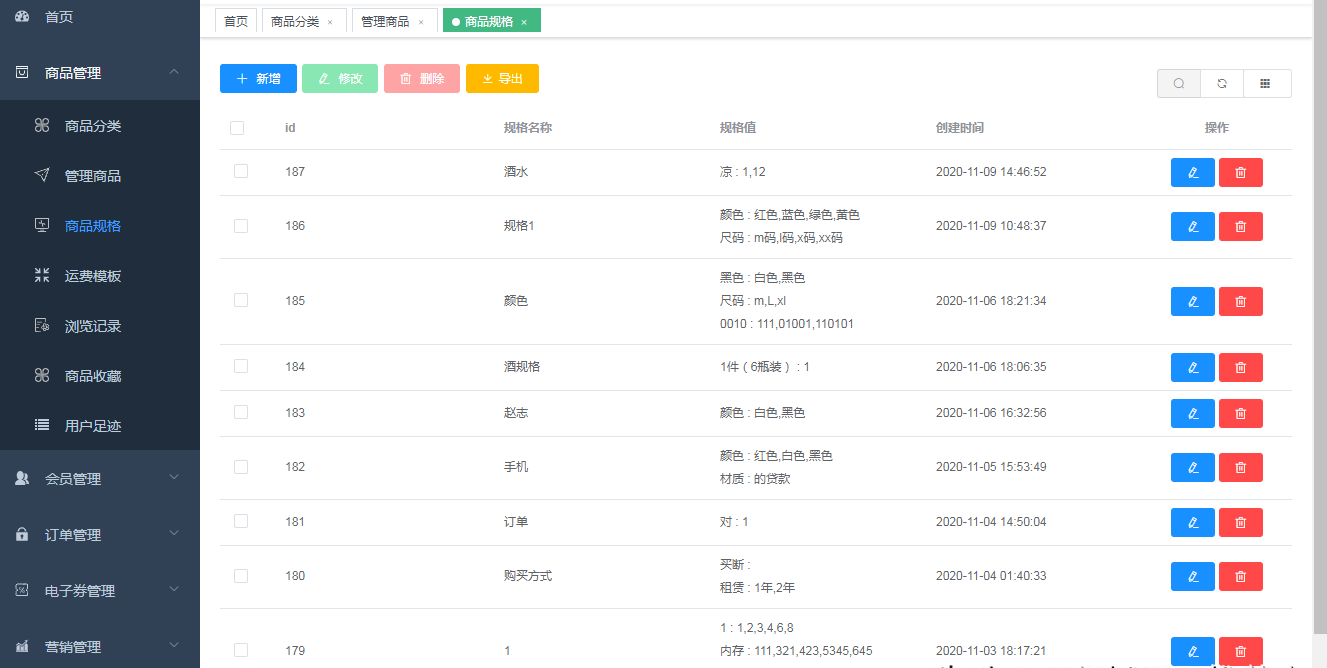The height and width of the screenshot is (668, 1327).
Task: Select checkbox for row 184 酒规格
Action: (x=241, y=367)
